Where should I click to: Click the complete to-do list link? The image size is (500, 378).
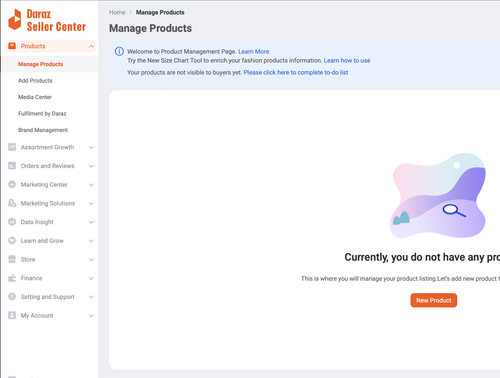tap(296, 72)
